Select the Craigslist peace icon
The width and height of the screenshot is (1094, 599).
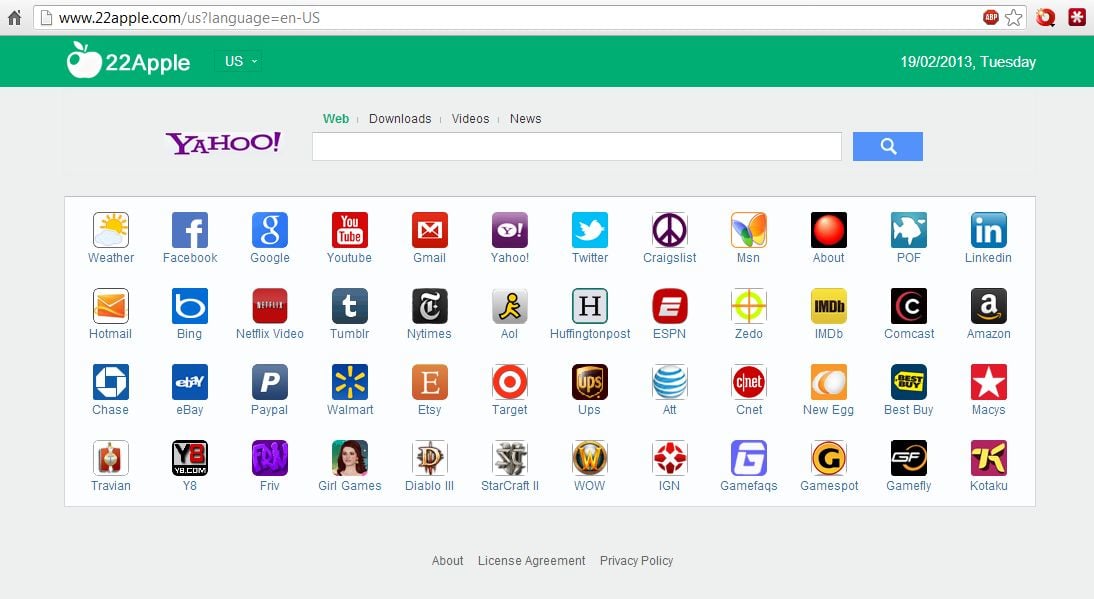pyautogui.click(x=669, y=230)
